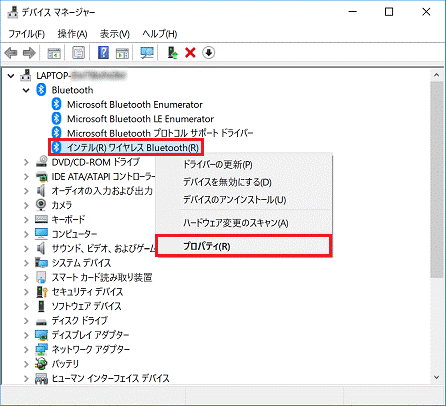
Task: Expand the カメラ category
Action: (x=26, y=205)
